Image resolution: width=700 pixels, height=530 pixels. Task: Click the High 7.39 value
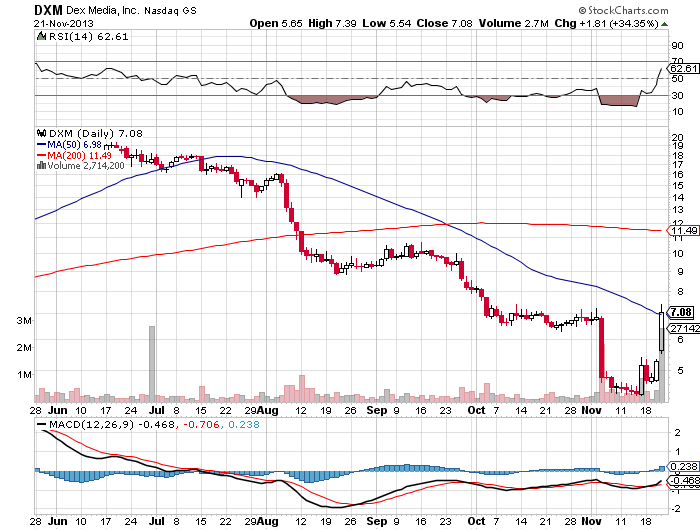332,23
